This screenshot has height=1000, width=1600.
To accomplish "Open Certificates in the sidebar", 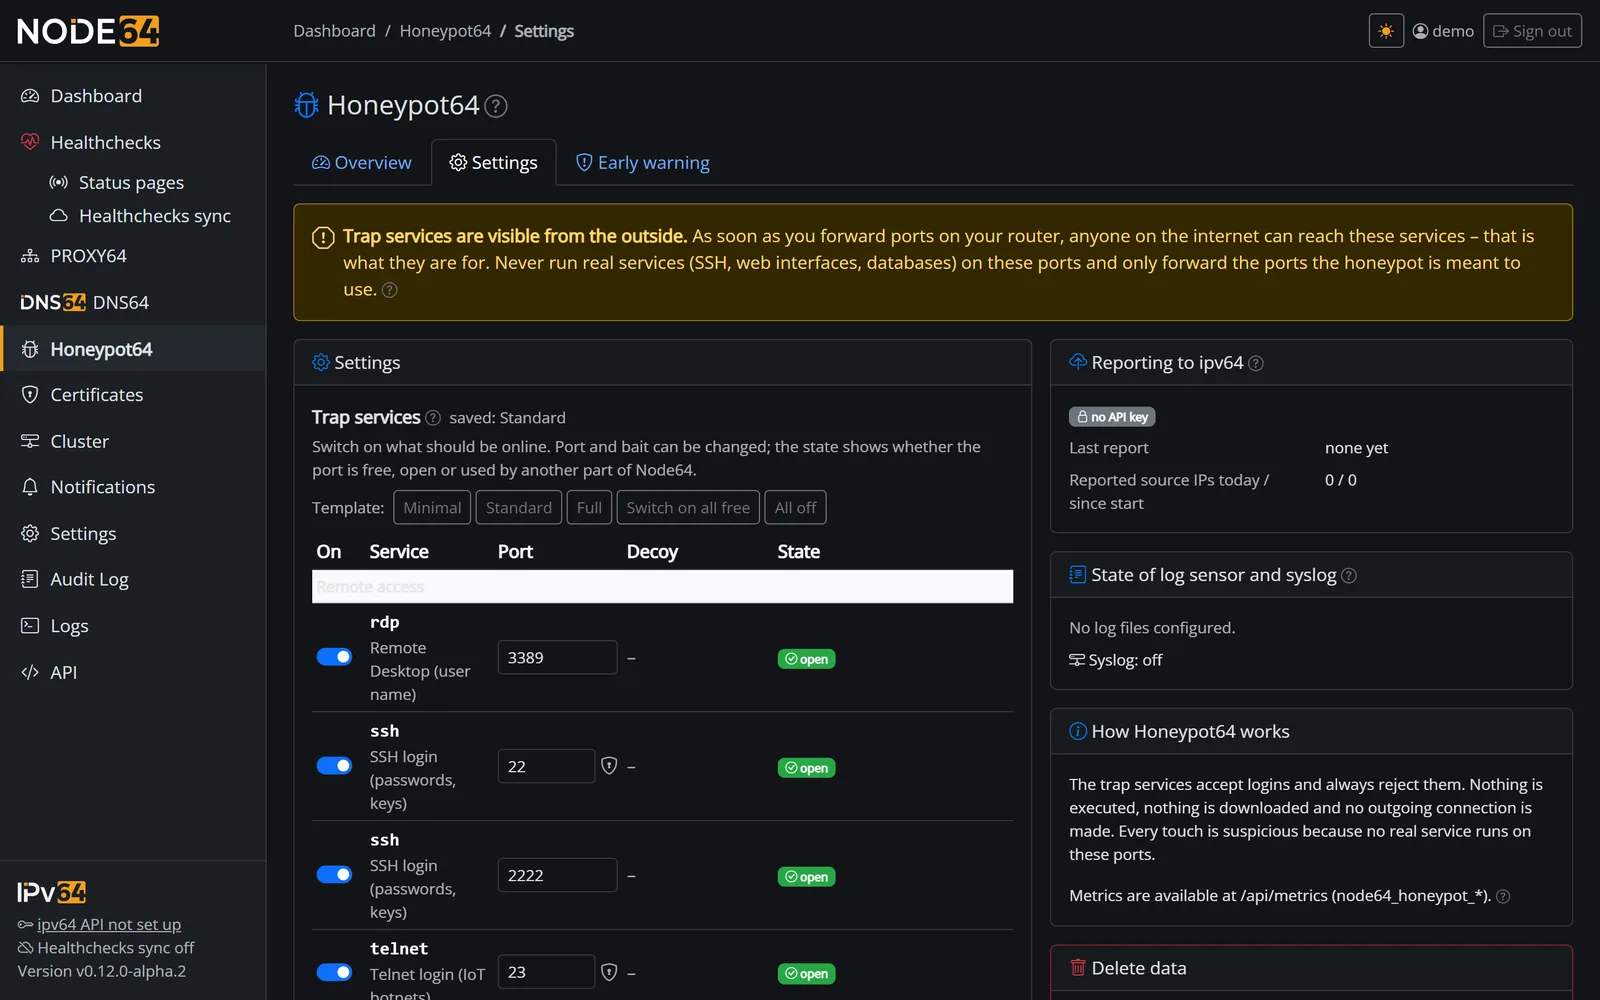I will coord(133,395).
